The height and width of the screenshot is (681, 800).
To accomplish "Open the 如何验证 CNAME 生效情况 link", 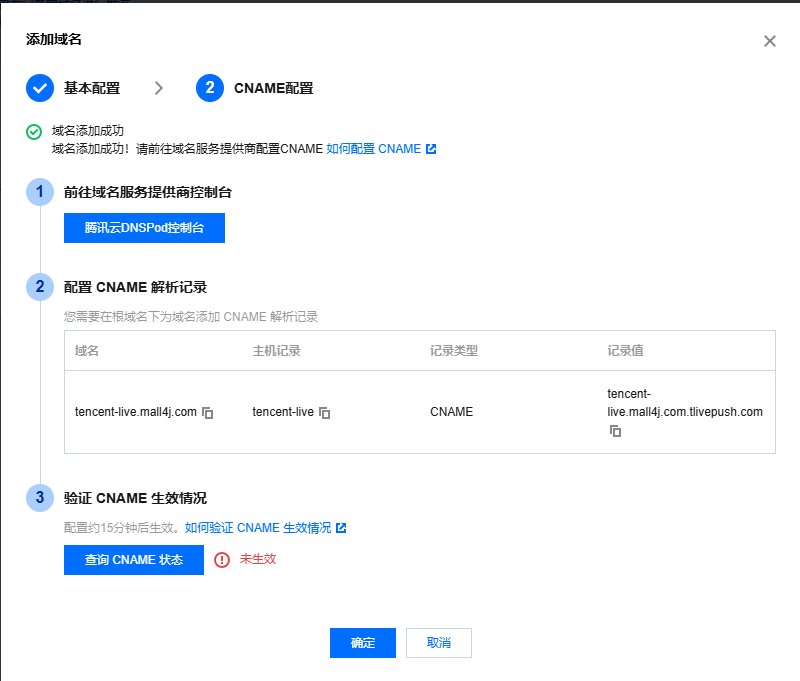I will [258, 528].
